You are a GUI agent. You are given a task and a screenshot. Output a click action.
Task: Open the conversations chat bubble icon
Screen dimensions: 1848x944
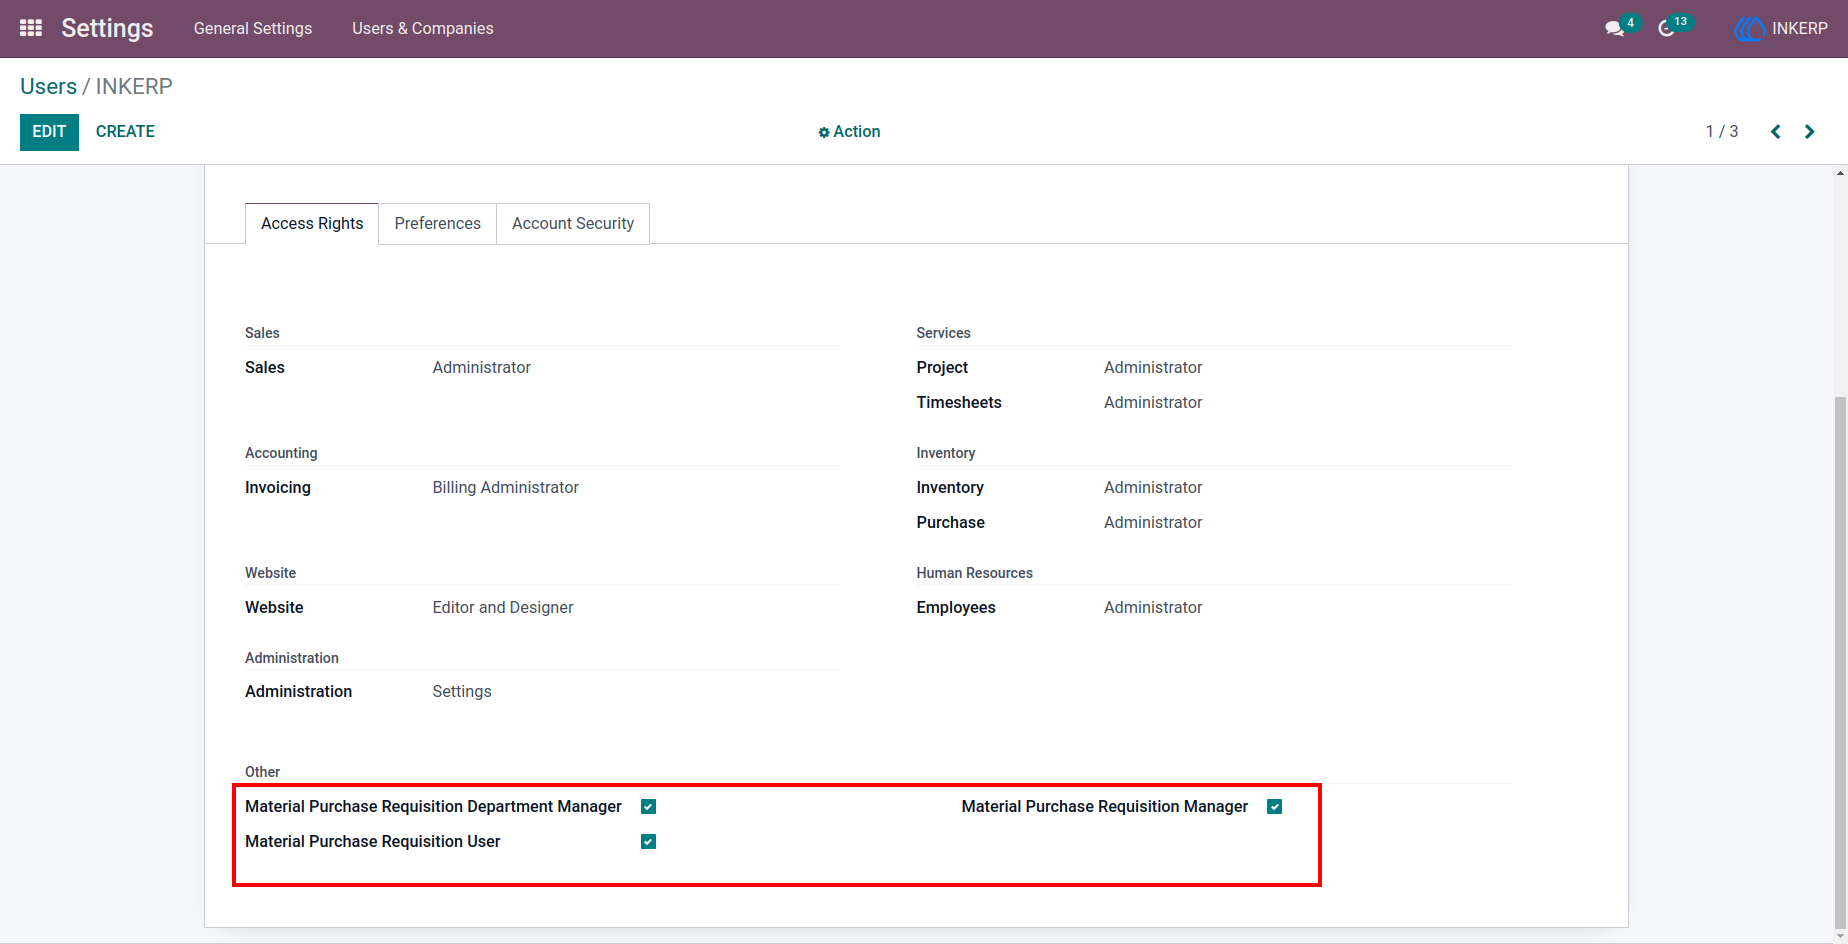click(1614, 29)
